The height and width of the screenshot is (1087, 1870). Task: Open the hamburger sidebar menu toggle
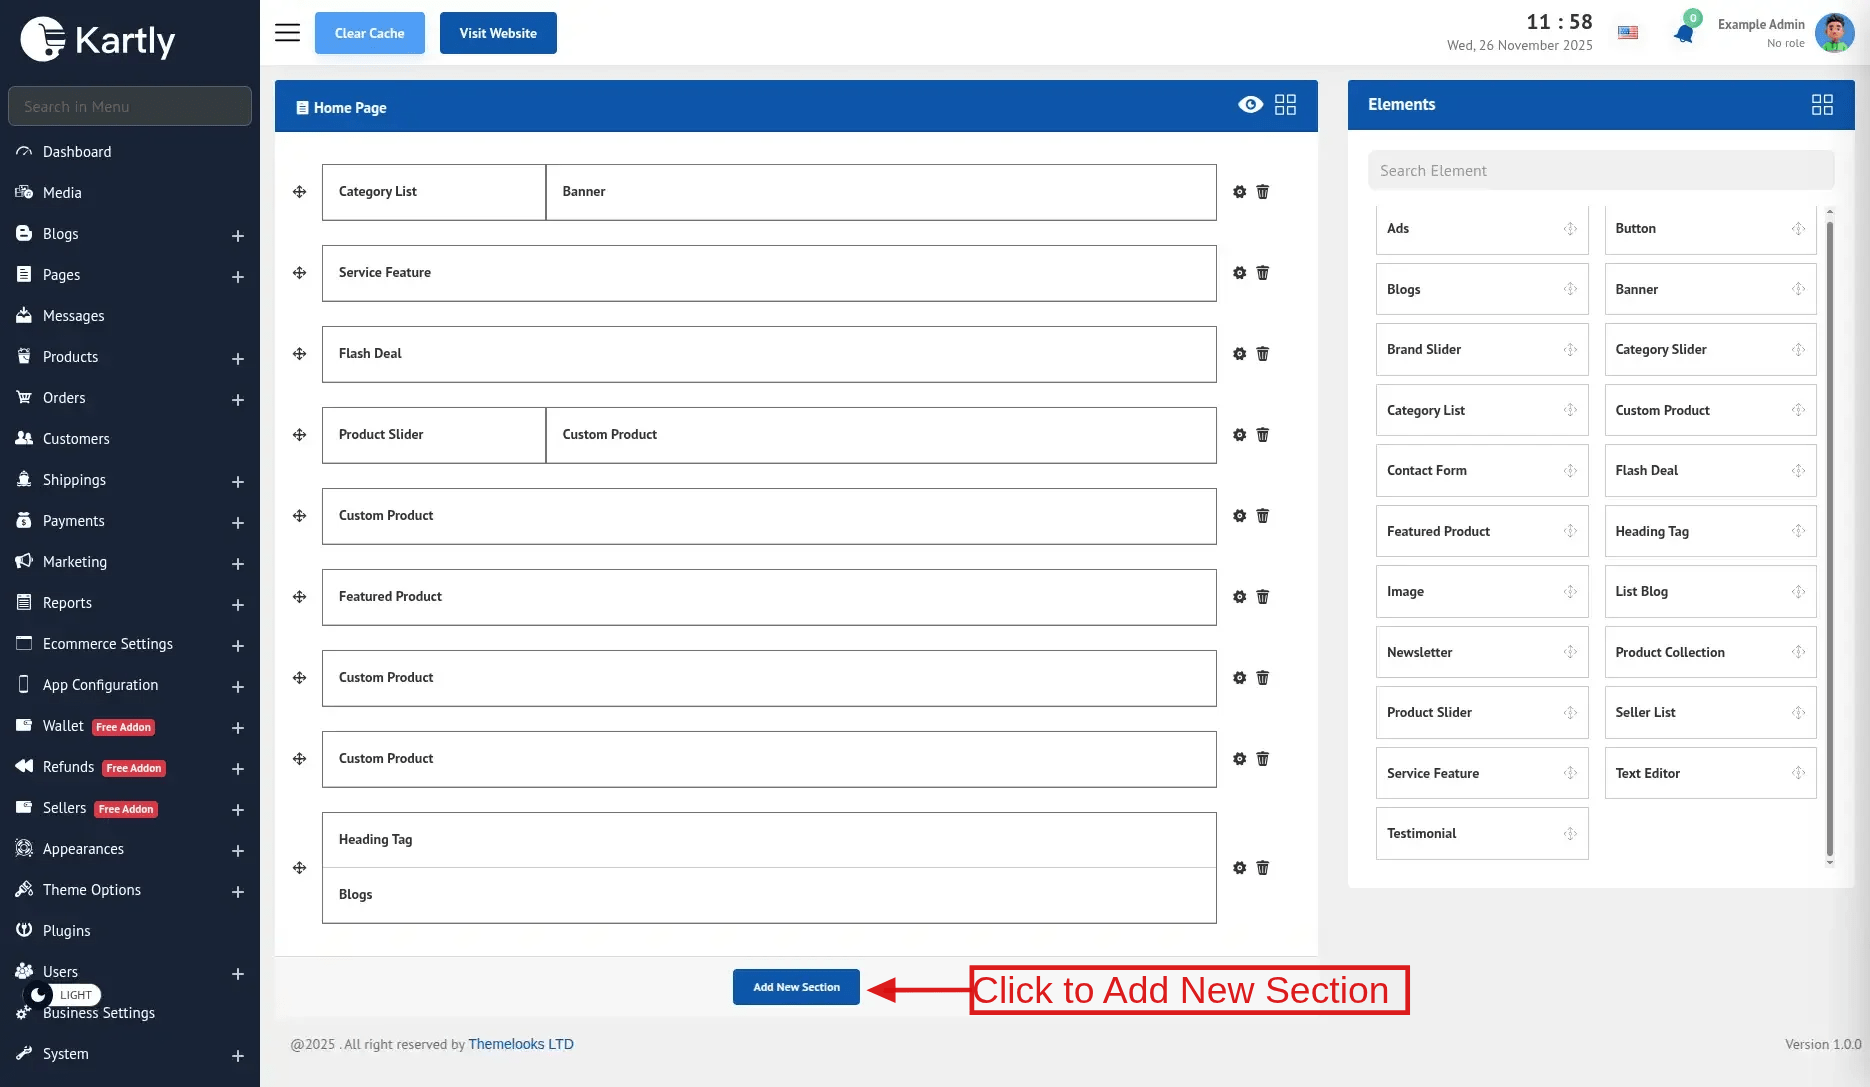287,33
